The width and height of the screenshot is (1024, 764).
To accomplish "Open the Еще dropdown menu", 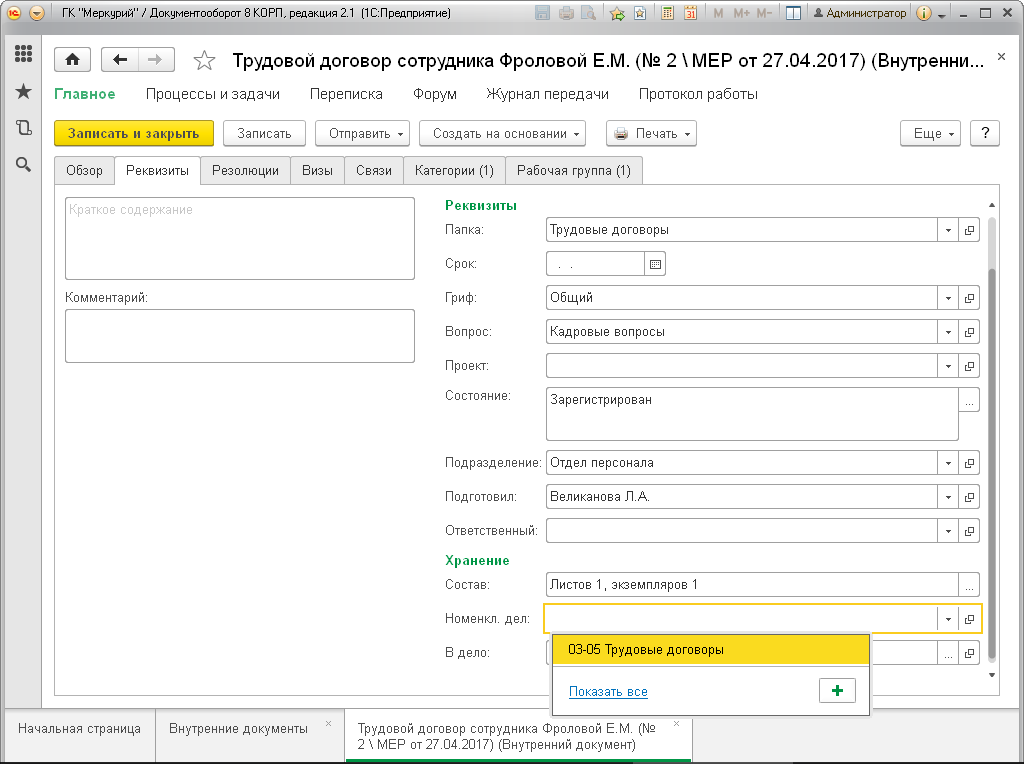I will (x=931, y=133).
